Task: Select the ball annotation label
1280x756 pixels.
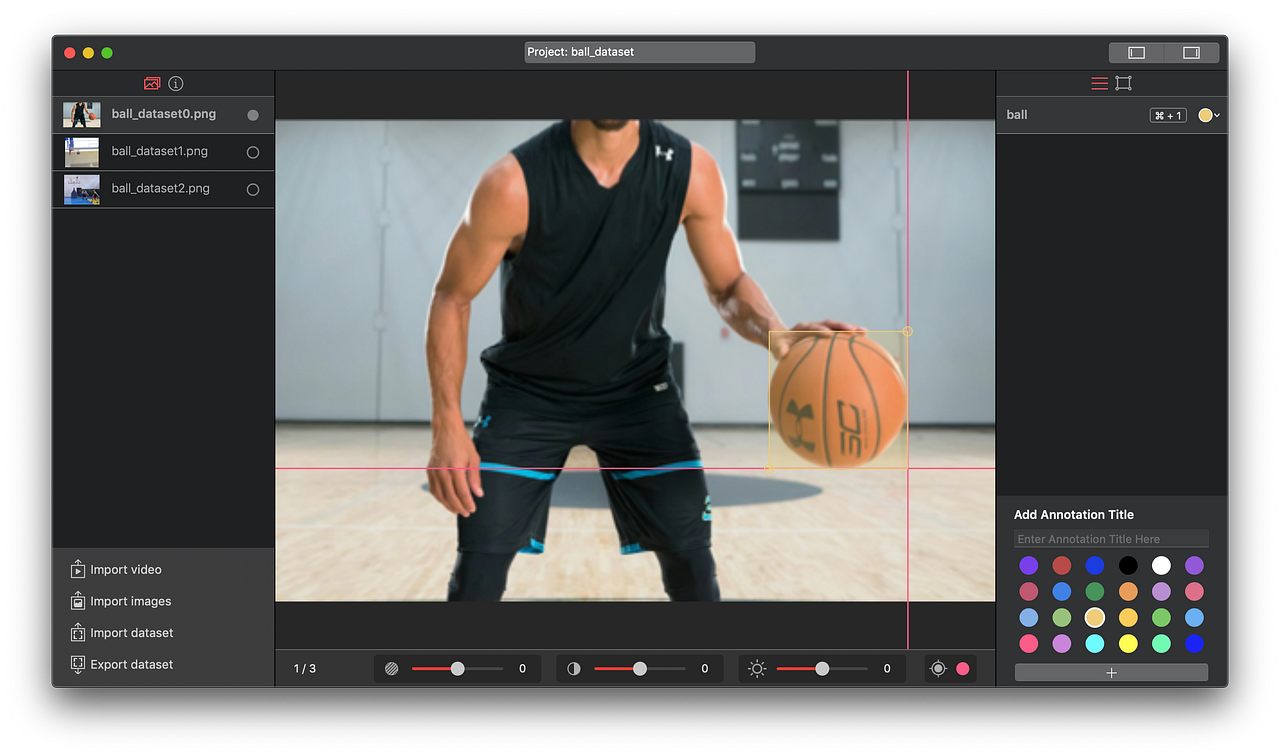Action: (1017, 114)
